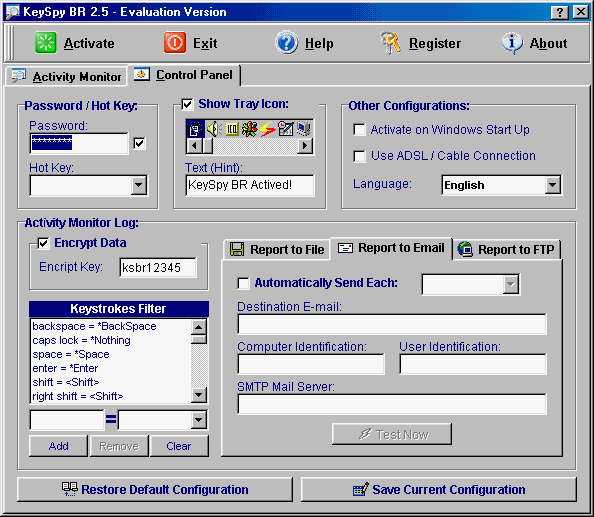Enable Automatically Send Each checkbox
This screenshot has width=594, height=517.
click(x=243, y=283)
